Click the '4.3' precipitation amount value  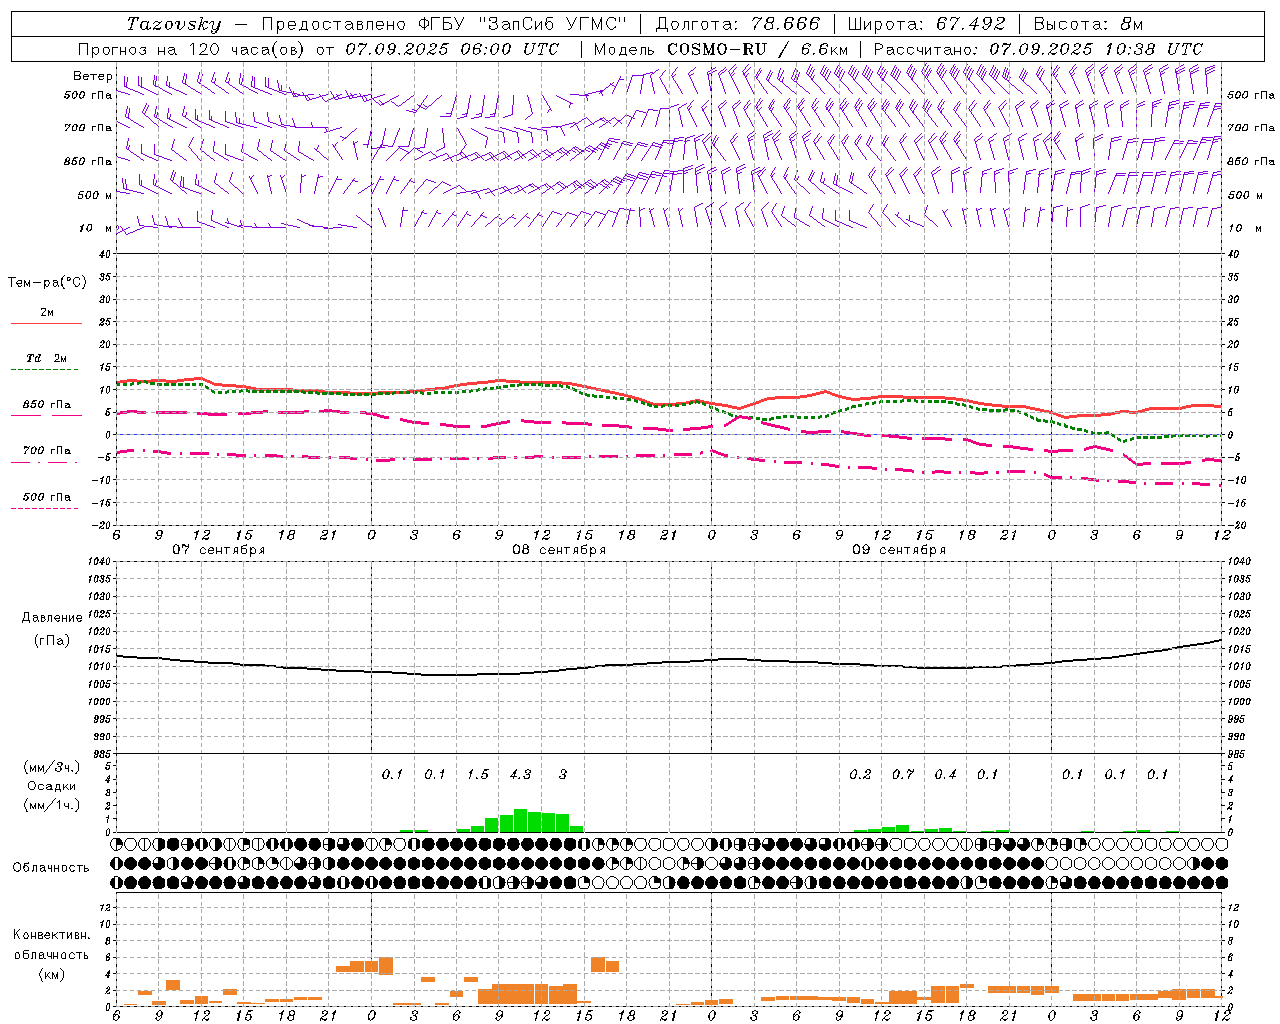pos(520,774)
